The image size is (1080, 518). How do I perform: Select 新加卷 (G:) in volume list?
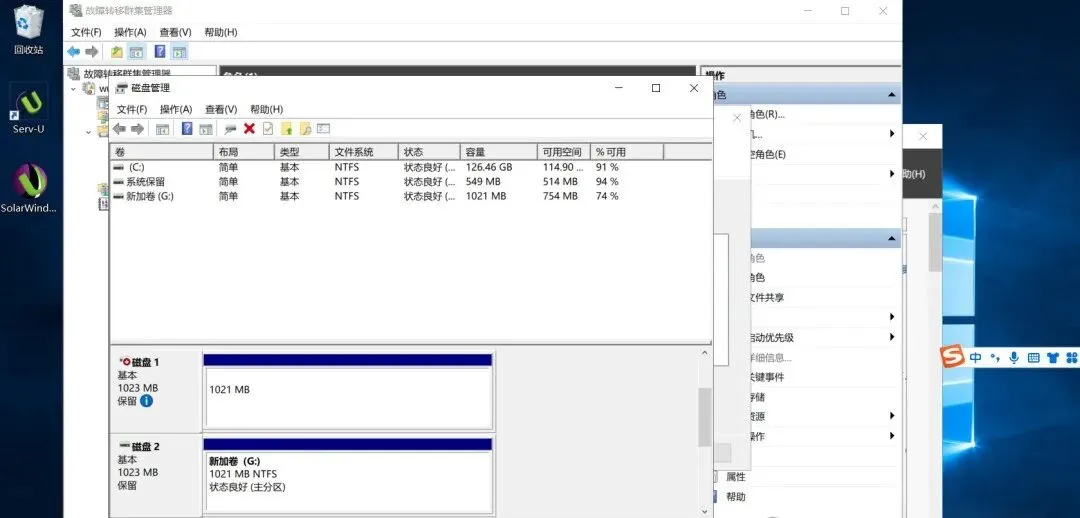(411, 196)
